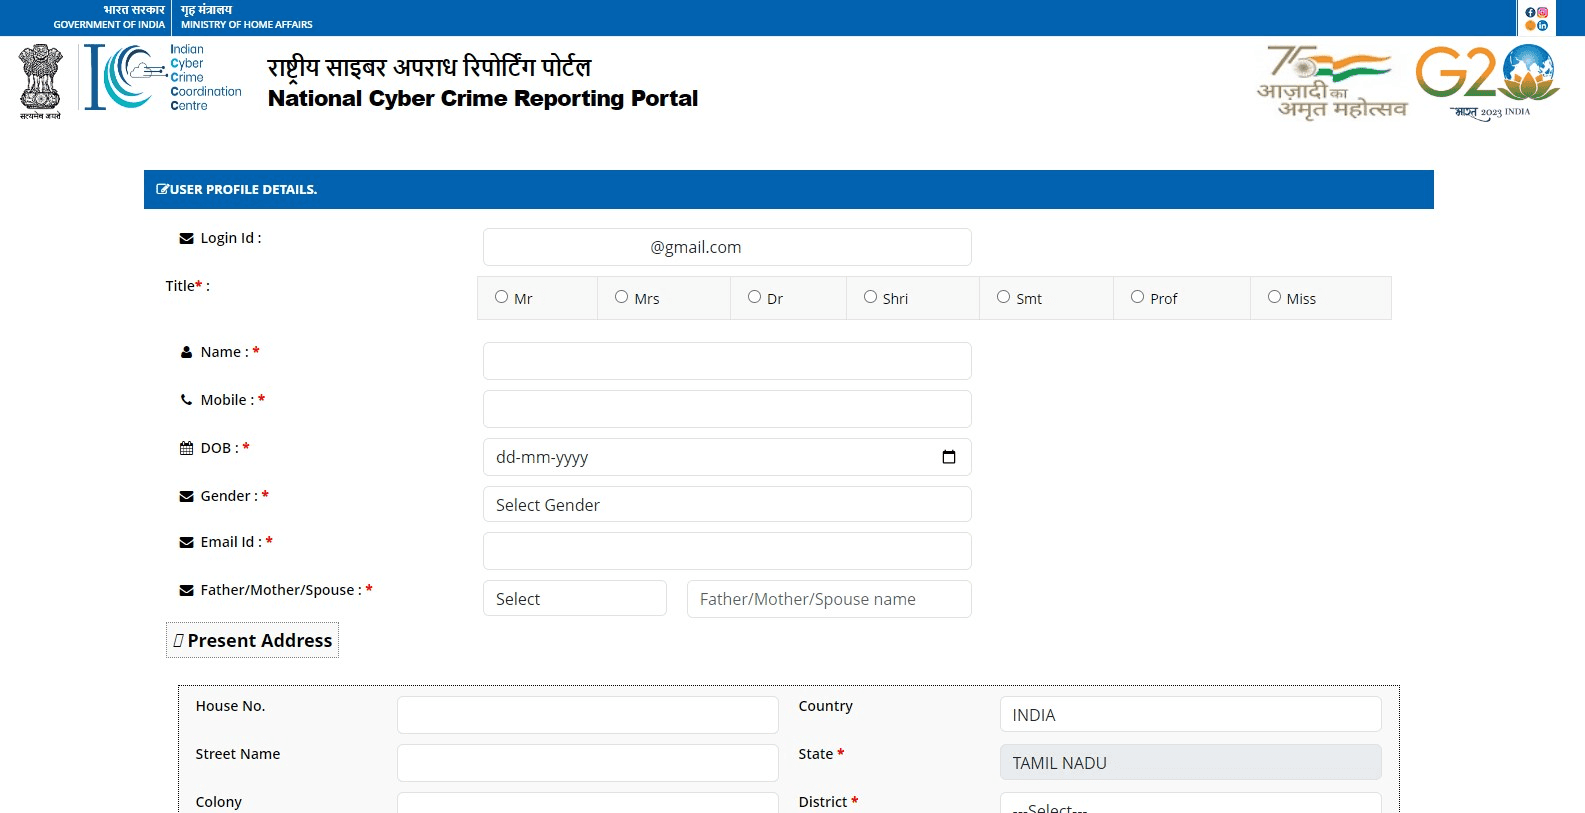Open the District select dropdown
This screenshot has width=1585, height=813.
[x=1190, y=803]
